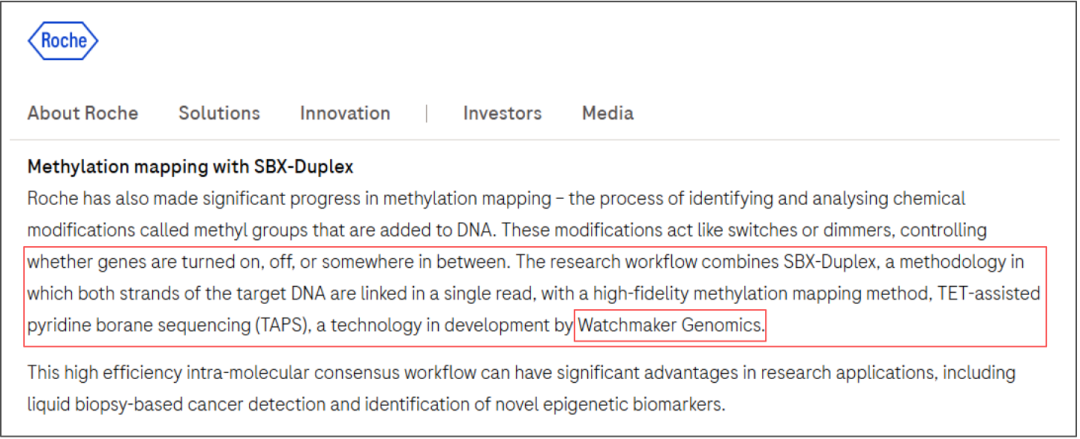Select Innovation in the navigation bar

(x=345, y=113)
